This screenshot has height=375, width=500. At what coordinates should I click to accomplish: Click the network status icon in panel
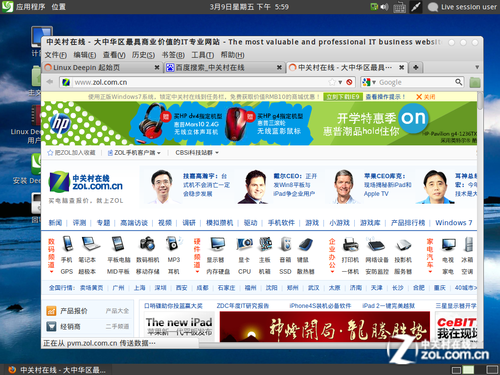pos(375,7)
